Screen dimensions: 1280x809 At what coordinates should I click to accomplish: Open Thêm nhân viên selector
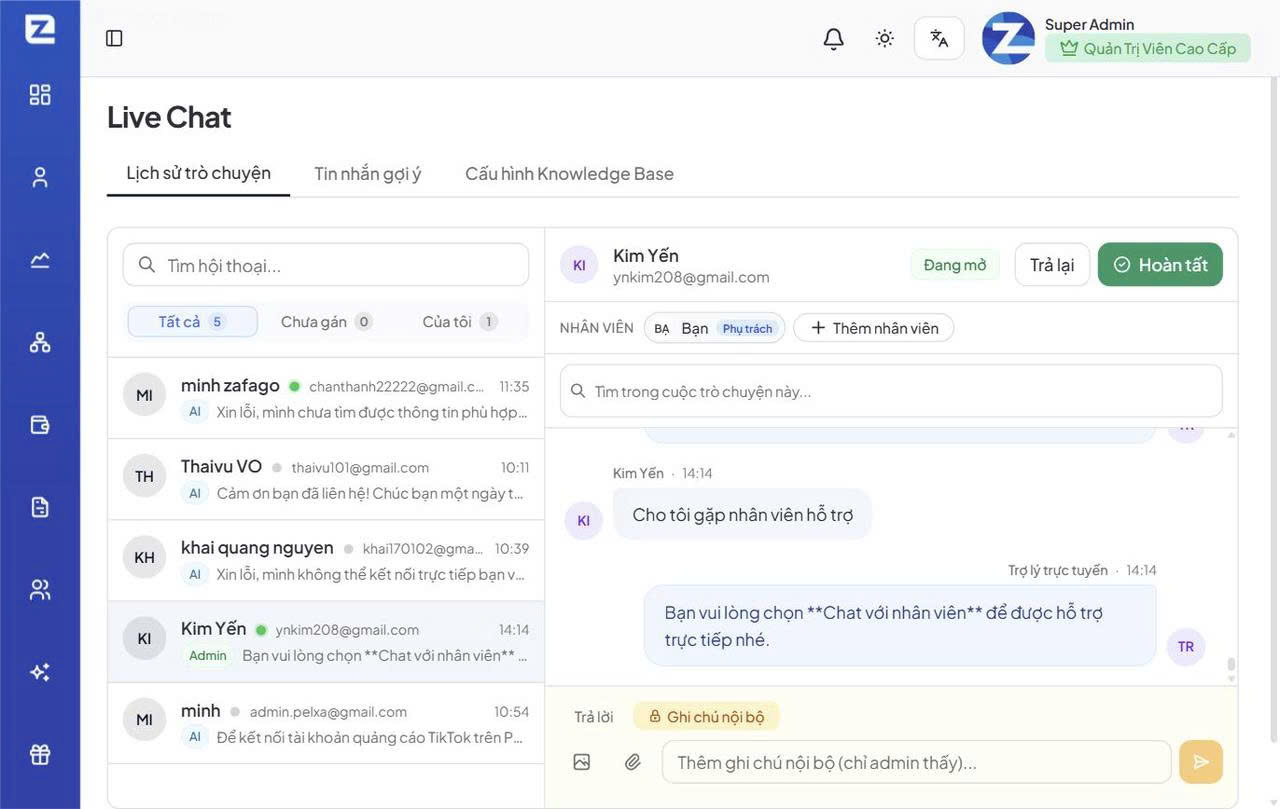[x=873, y=328]
